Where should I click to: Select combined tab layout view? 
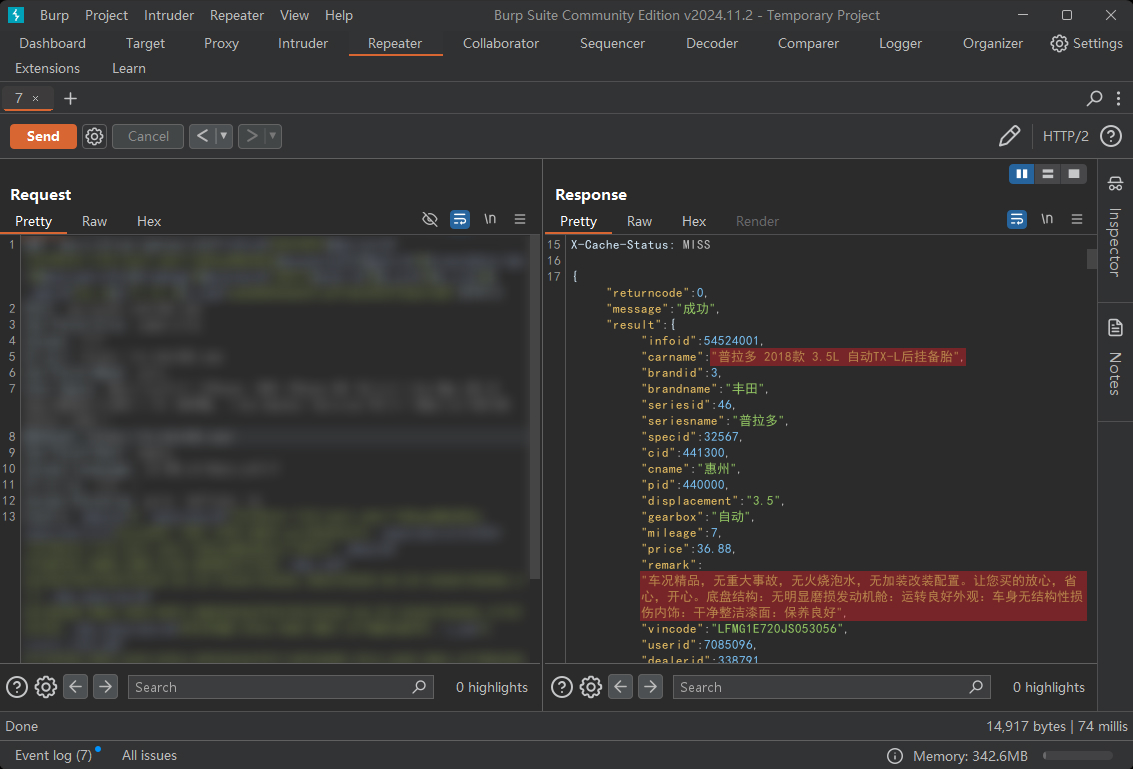coord(1074,173)
